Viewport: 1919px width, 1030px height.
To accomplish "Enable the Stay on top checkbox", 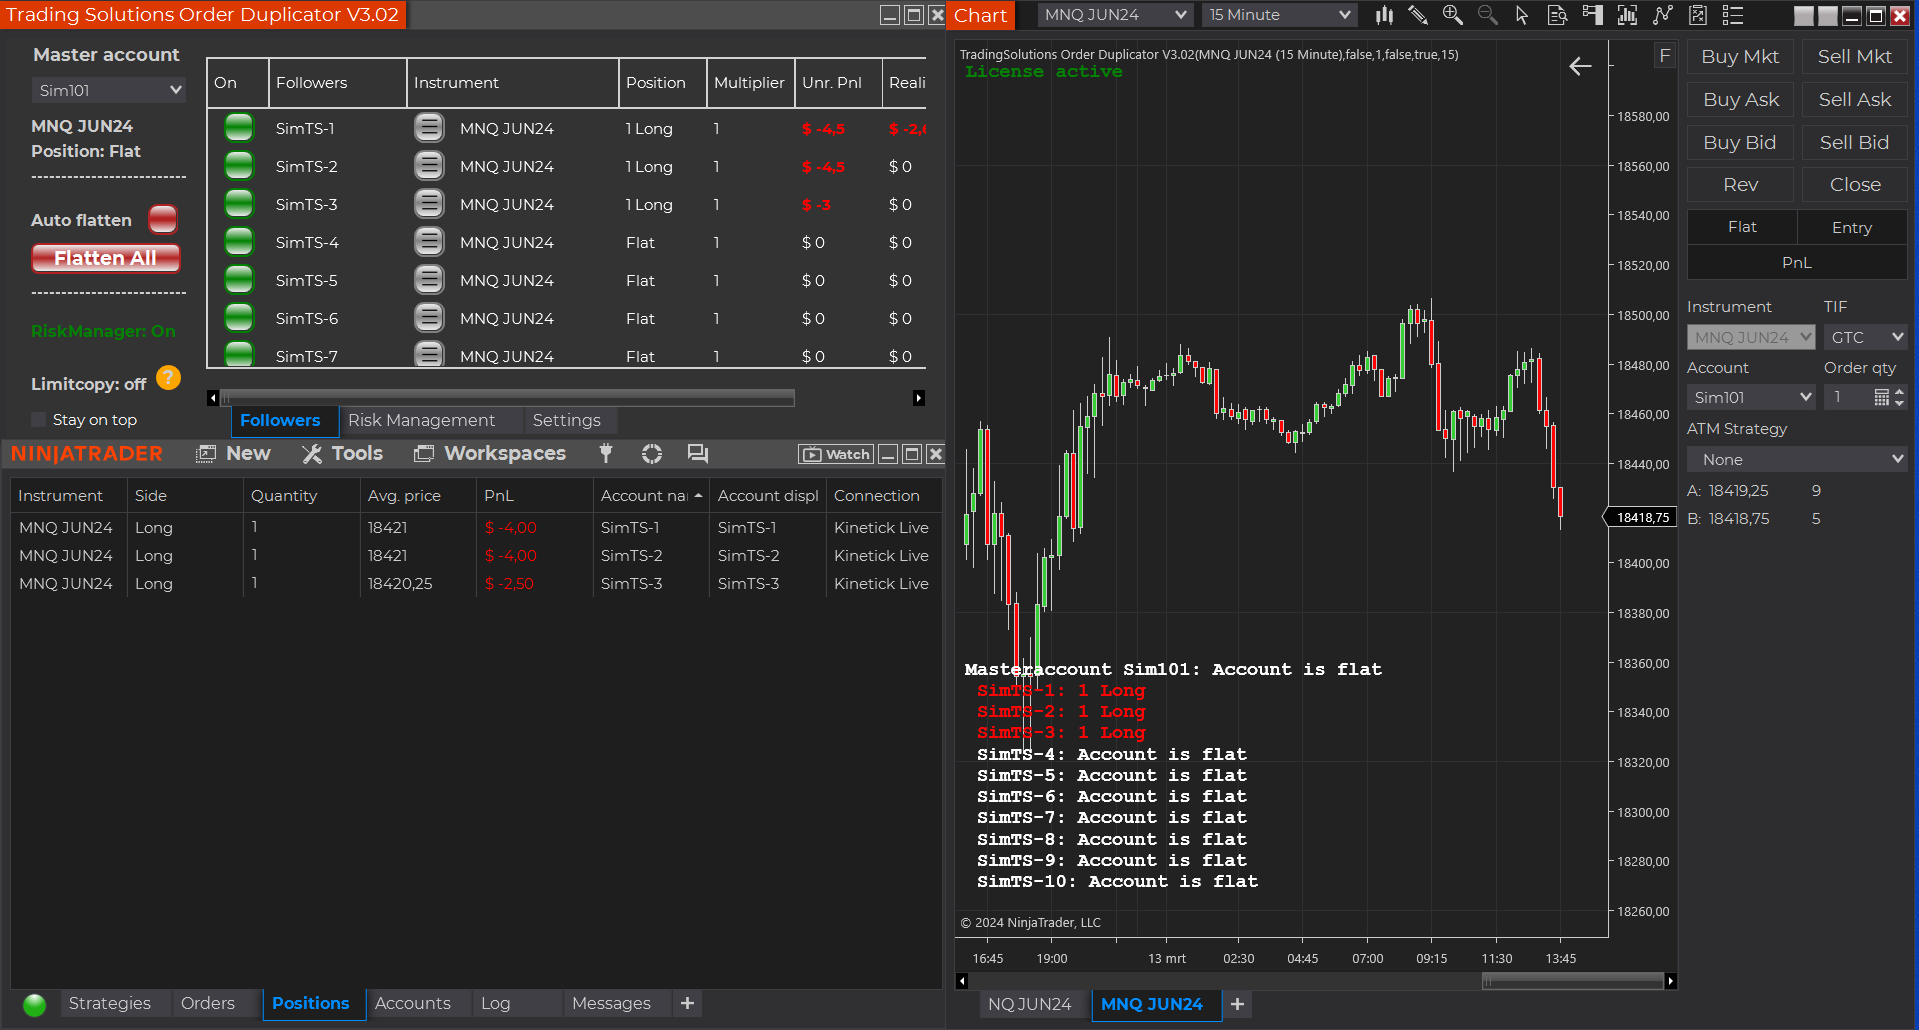I will click(39, 420).
